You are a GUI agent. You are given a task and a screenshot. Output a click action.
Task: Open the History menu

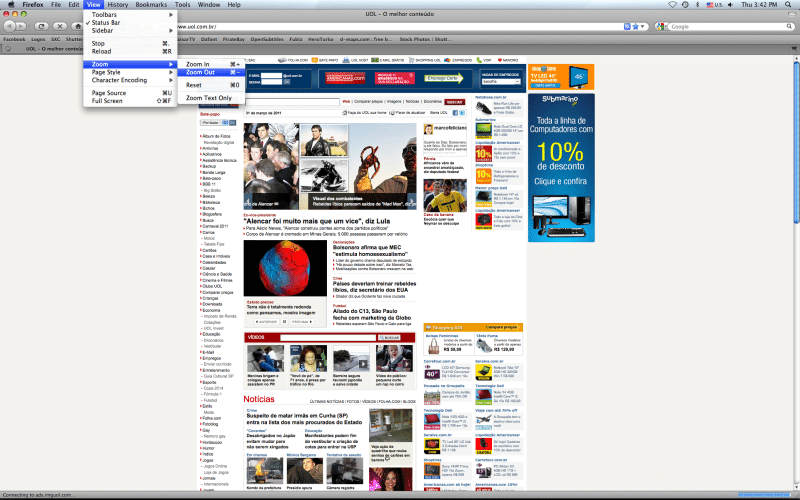118,5
